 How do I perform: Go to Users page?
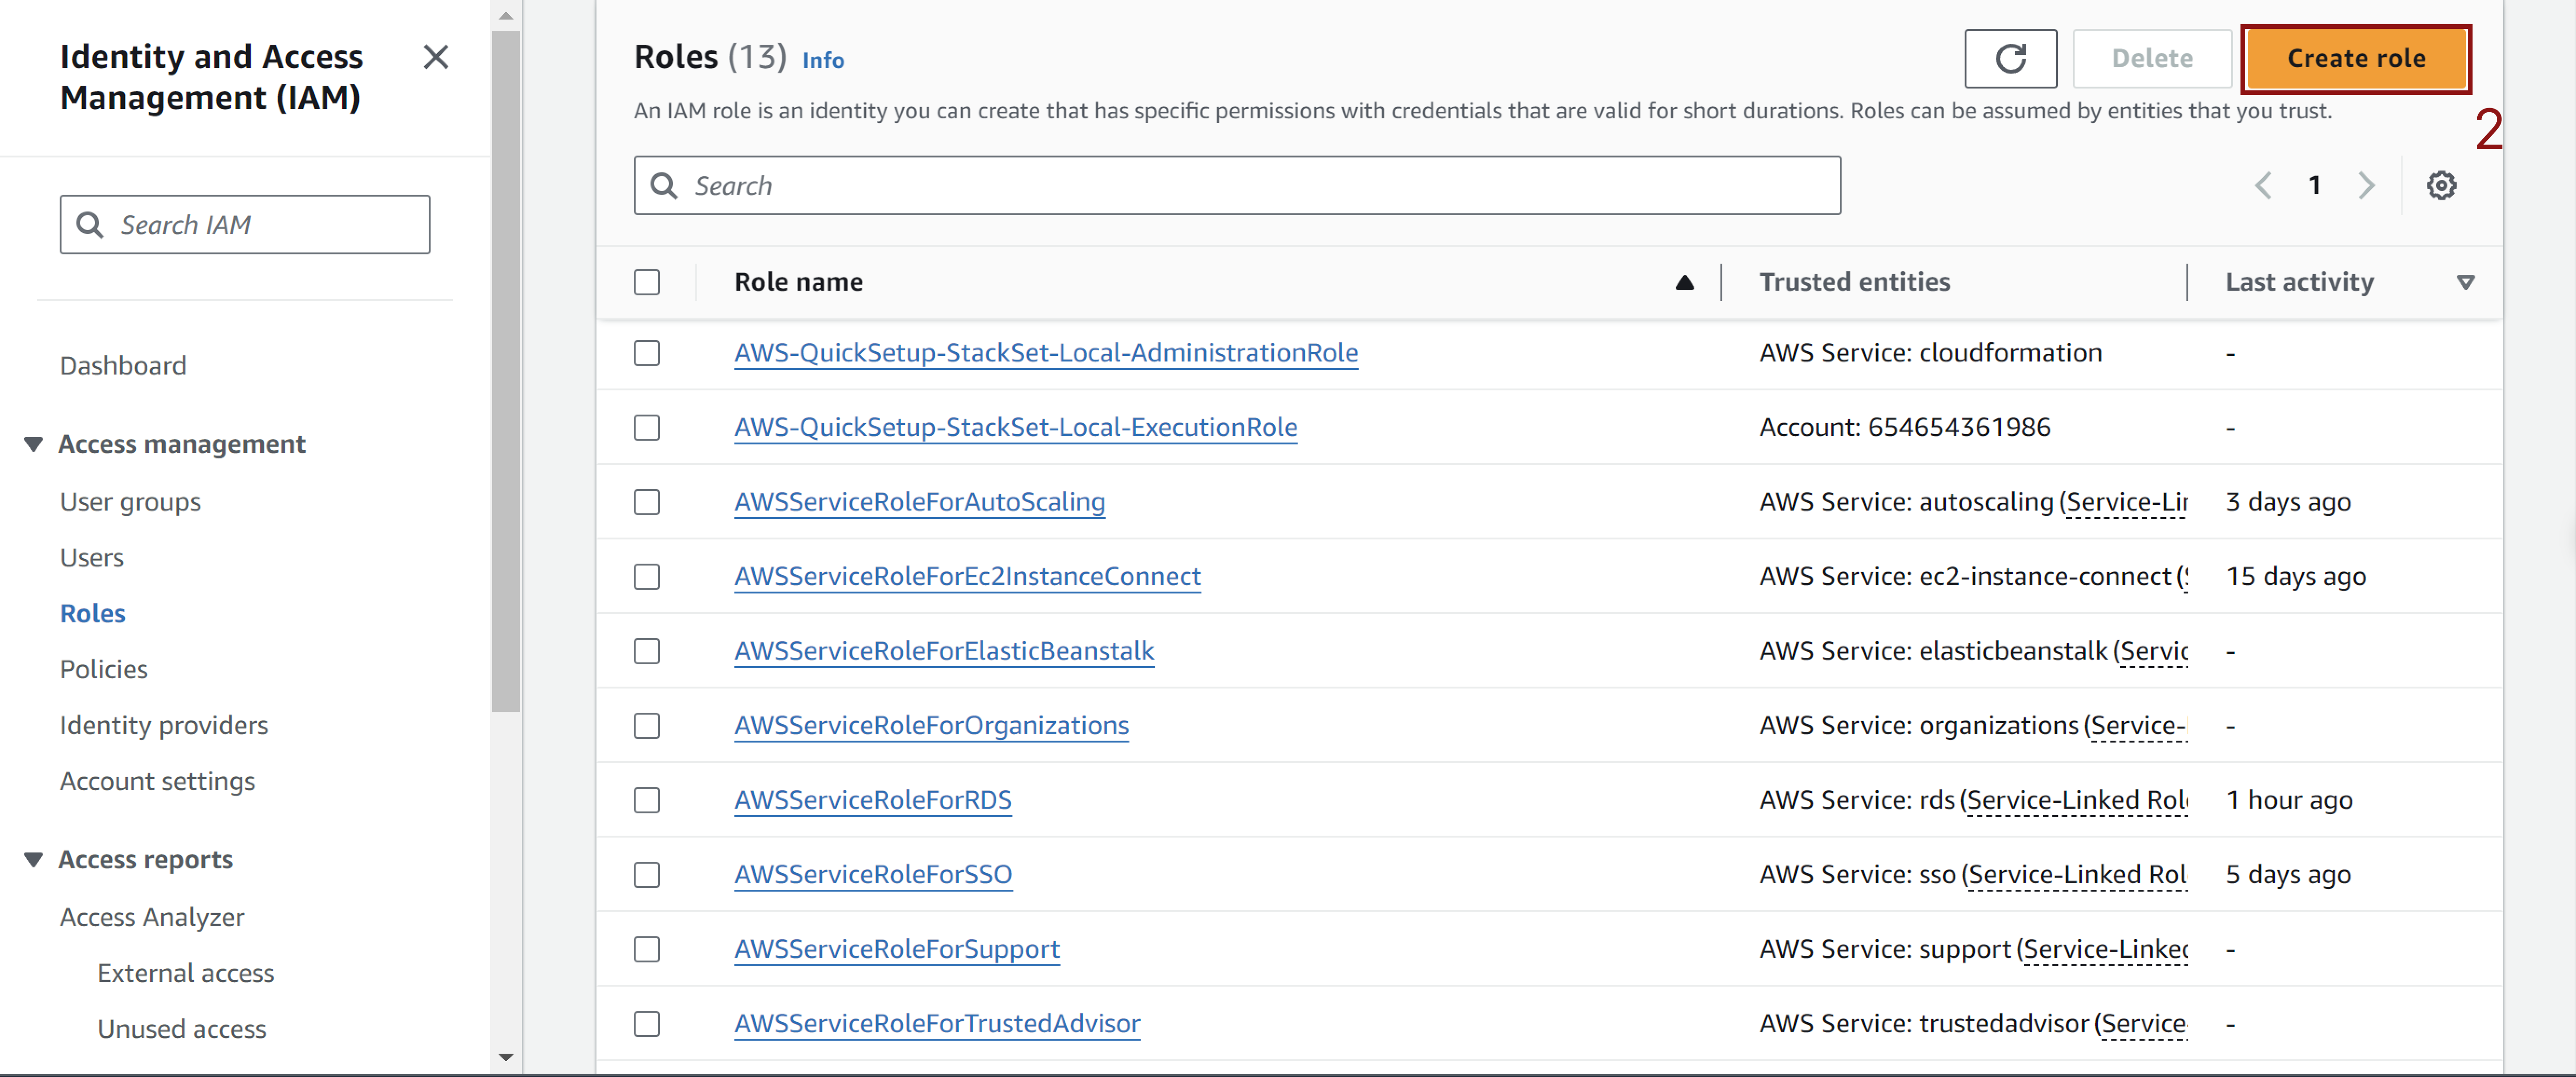[92, 558]
